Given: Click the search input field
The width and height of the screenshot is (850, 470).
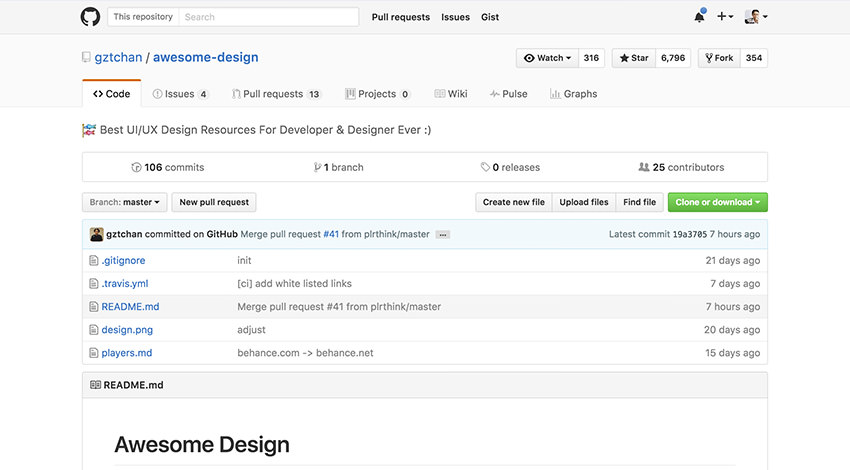Looking at the screenshot, I should tap(269, 17).
